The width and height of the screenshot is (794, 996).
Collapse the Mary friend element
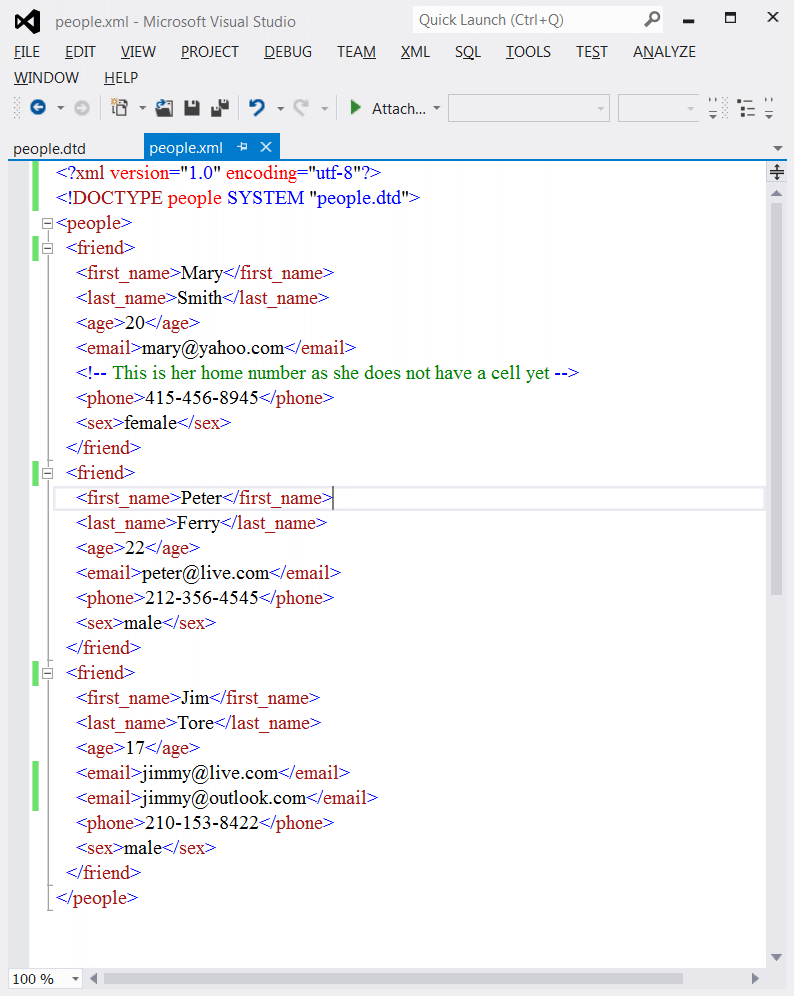pyautogui.click(x=47, y=248)
